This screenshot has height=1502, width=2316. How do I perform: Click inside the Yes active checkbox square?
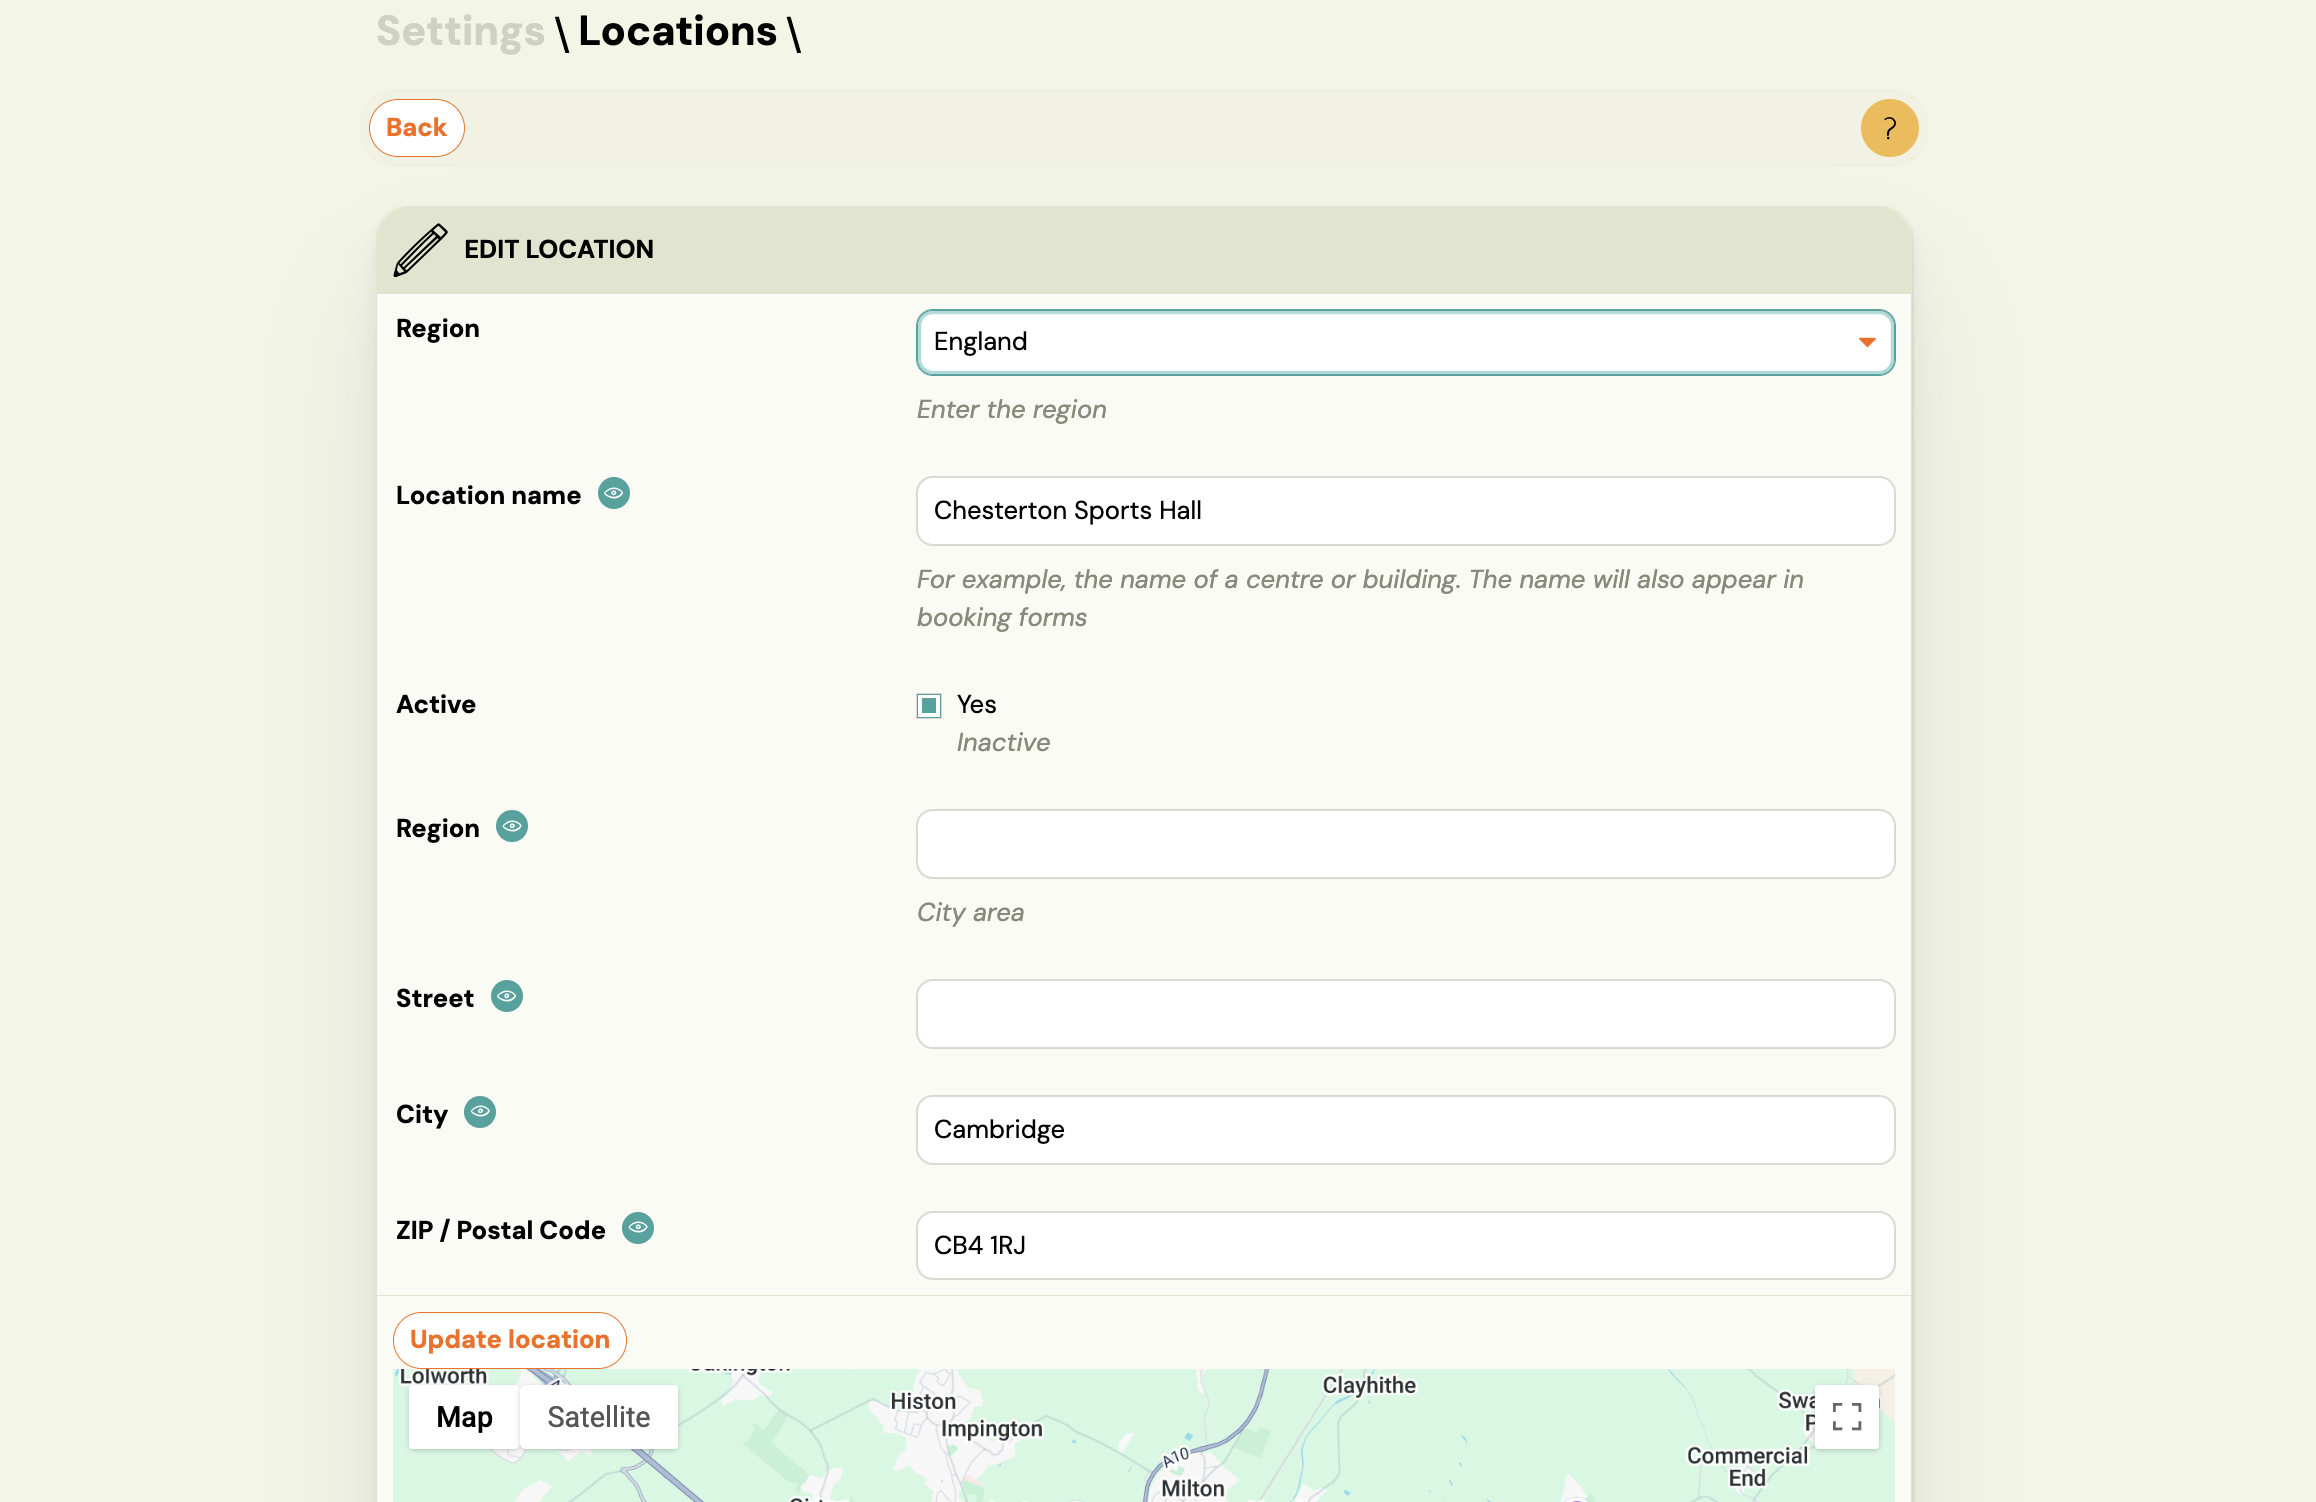tap(929, 705)
